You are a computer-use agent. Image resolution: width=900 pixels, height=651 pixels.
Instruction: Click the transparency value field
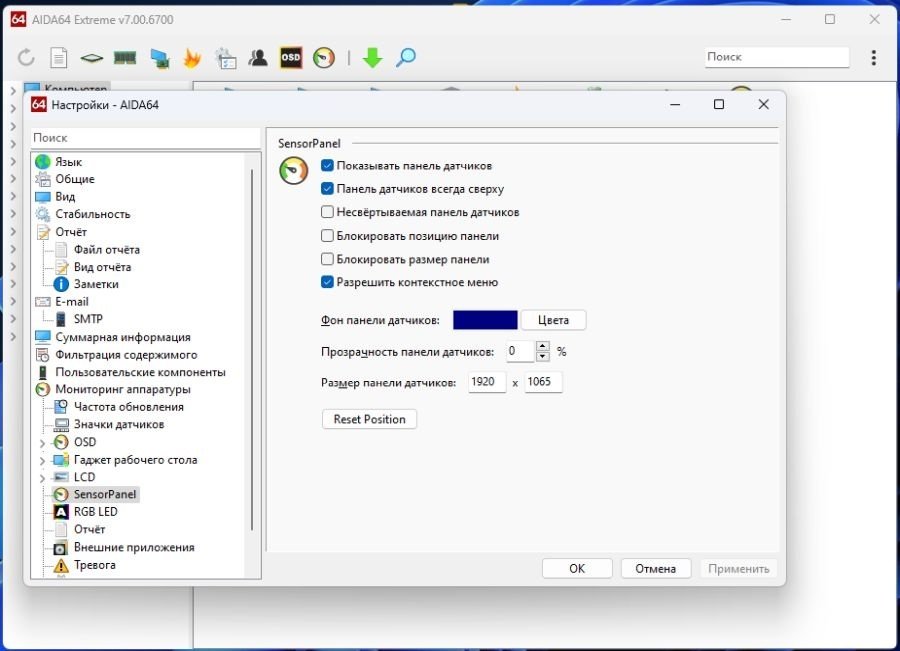click(x=520, y=351)
